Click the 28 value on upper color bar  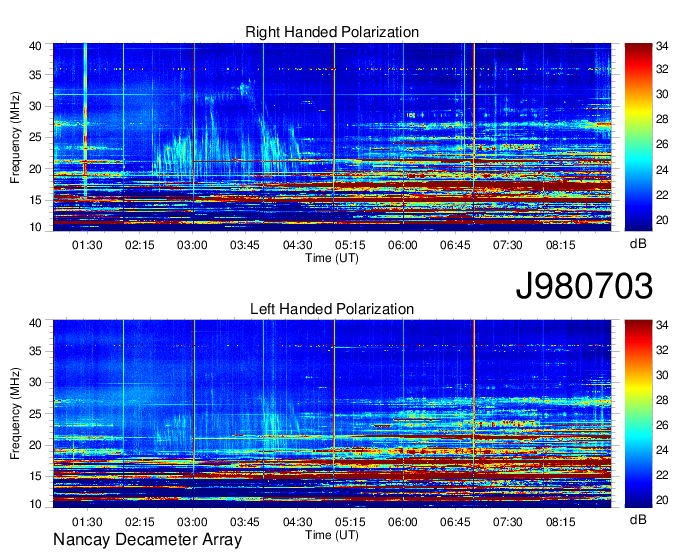(662, 119)
